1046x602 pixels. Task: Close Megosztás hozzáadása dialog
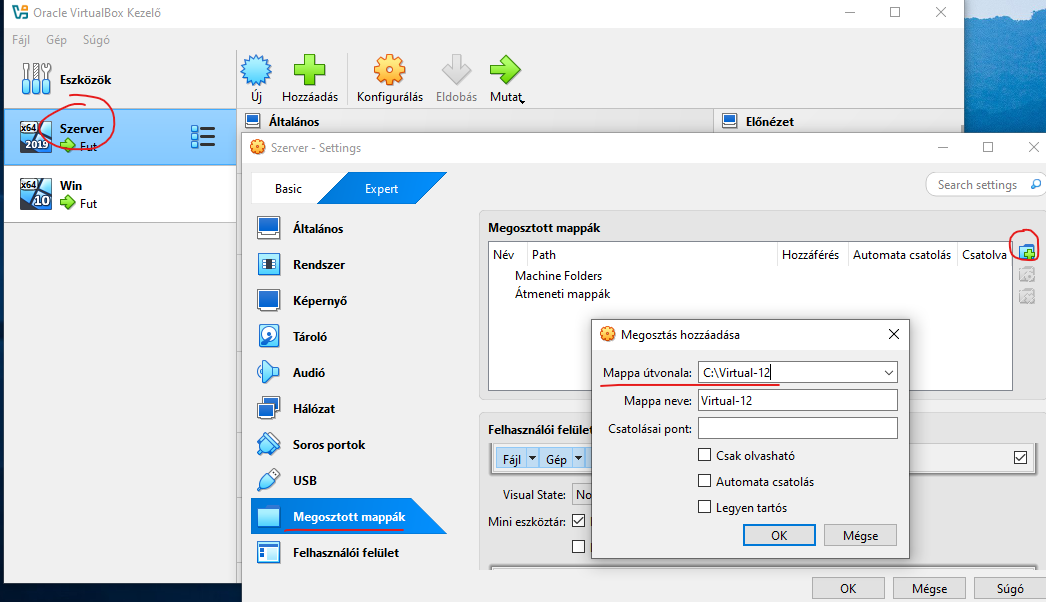894,334
